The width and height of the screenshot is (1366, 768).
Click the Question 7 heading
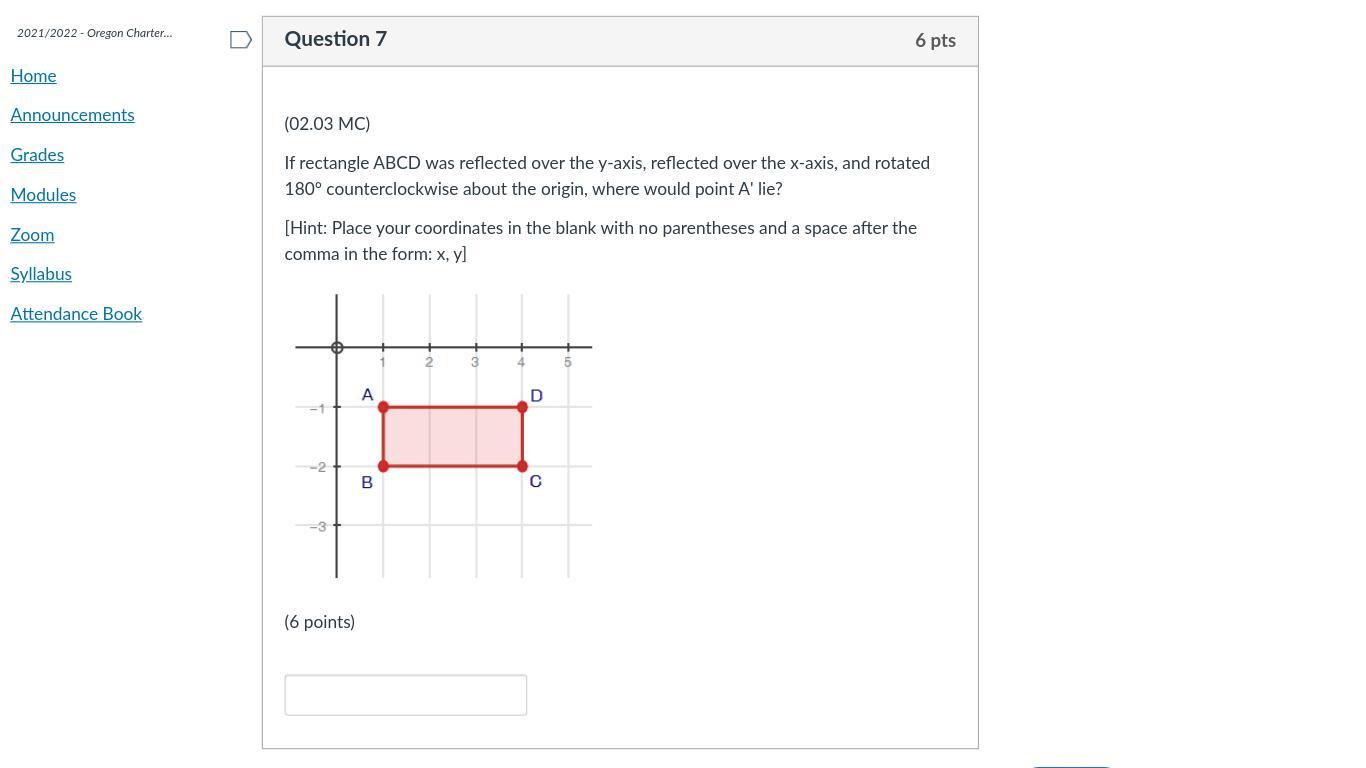click(x=335, y=39)
